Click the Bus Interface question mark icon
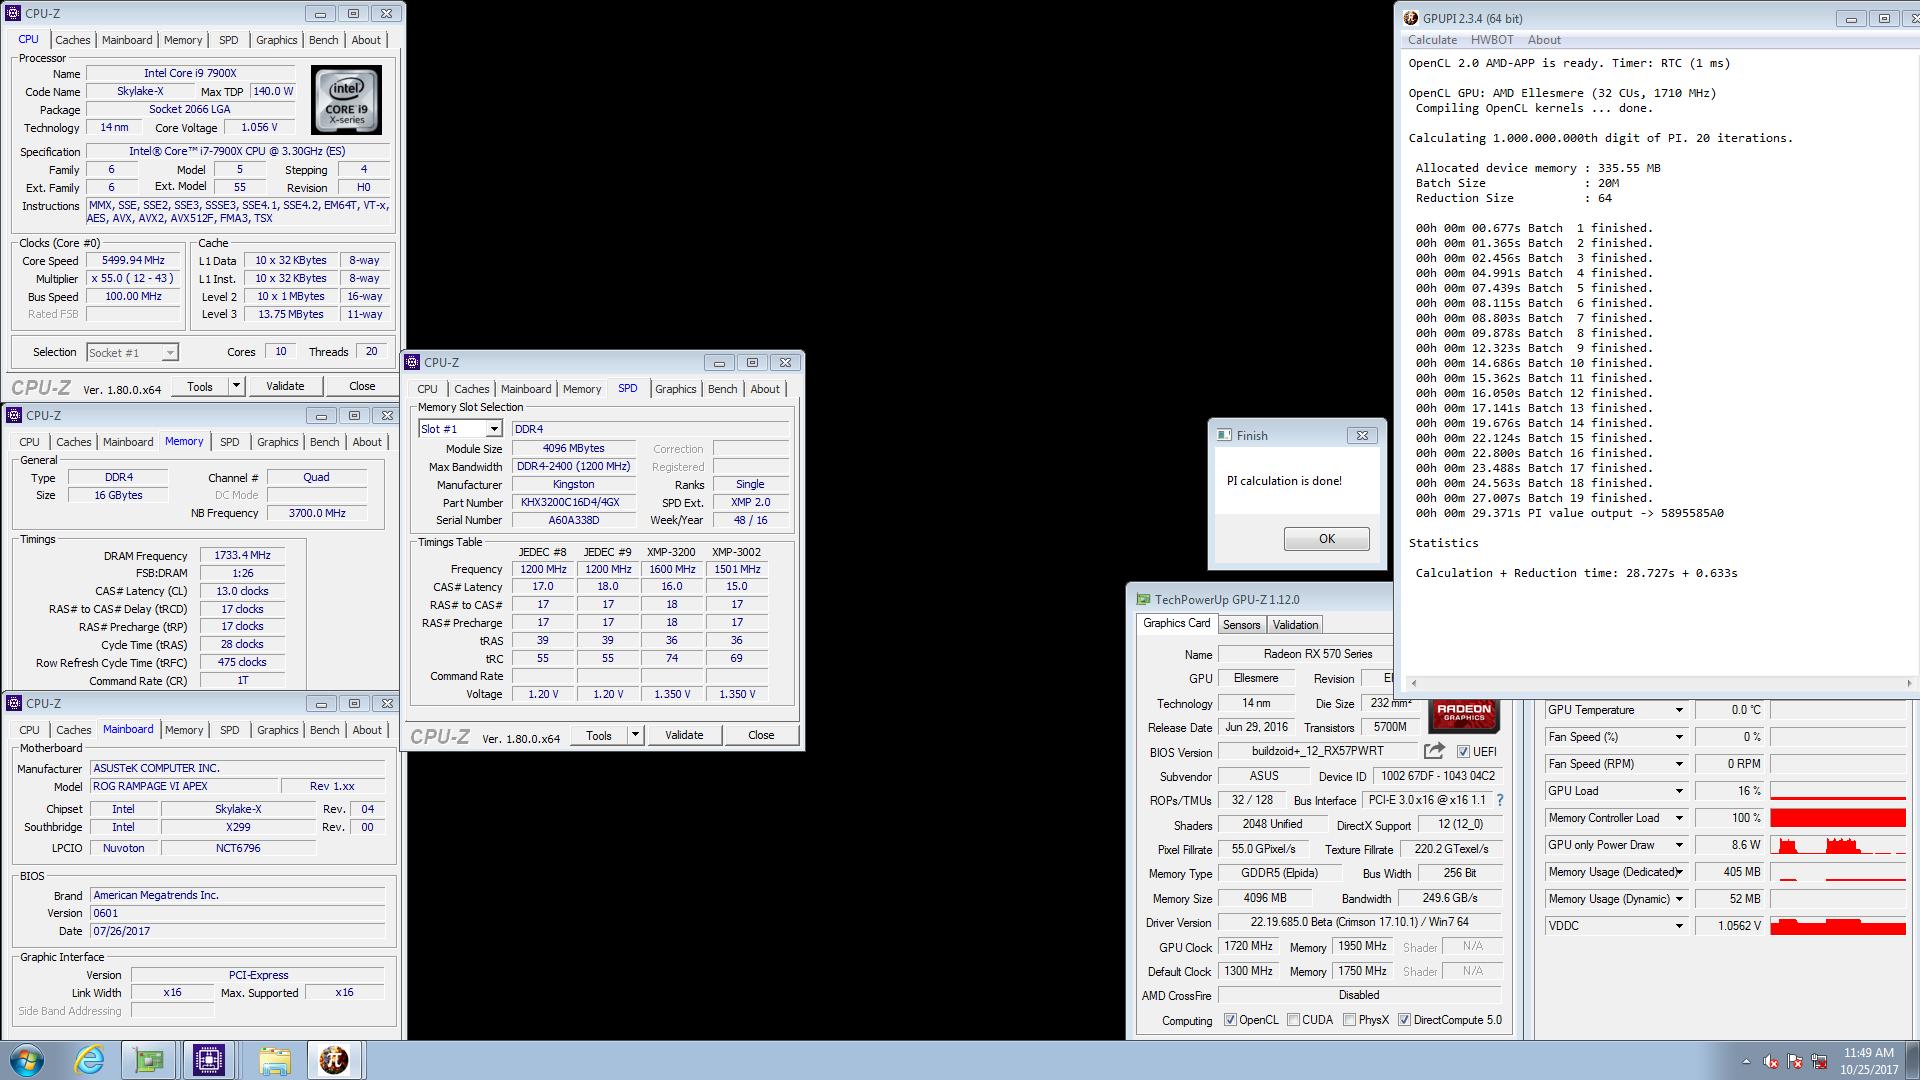 (x=1499, y=800)
